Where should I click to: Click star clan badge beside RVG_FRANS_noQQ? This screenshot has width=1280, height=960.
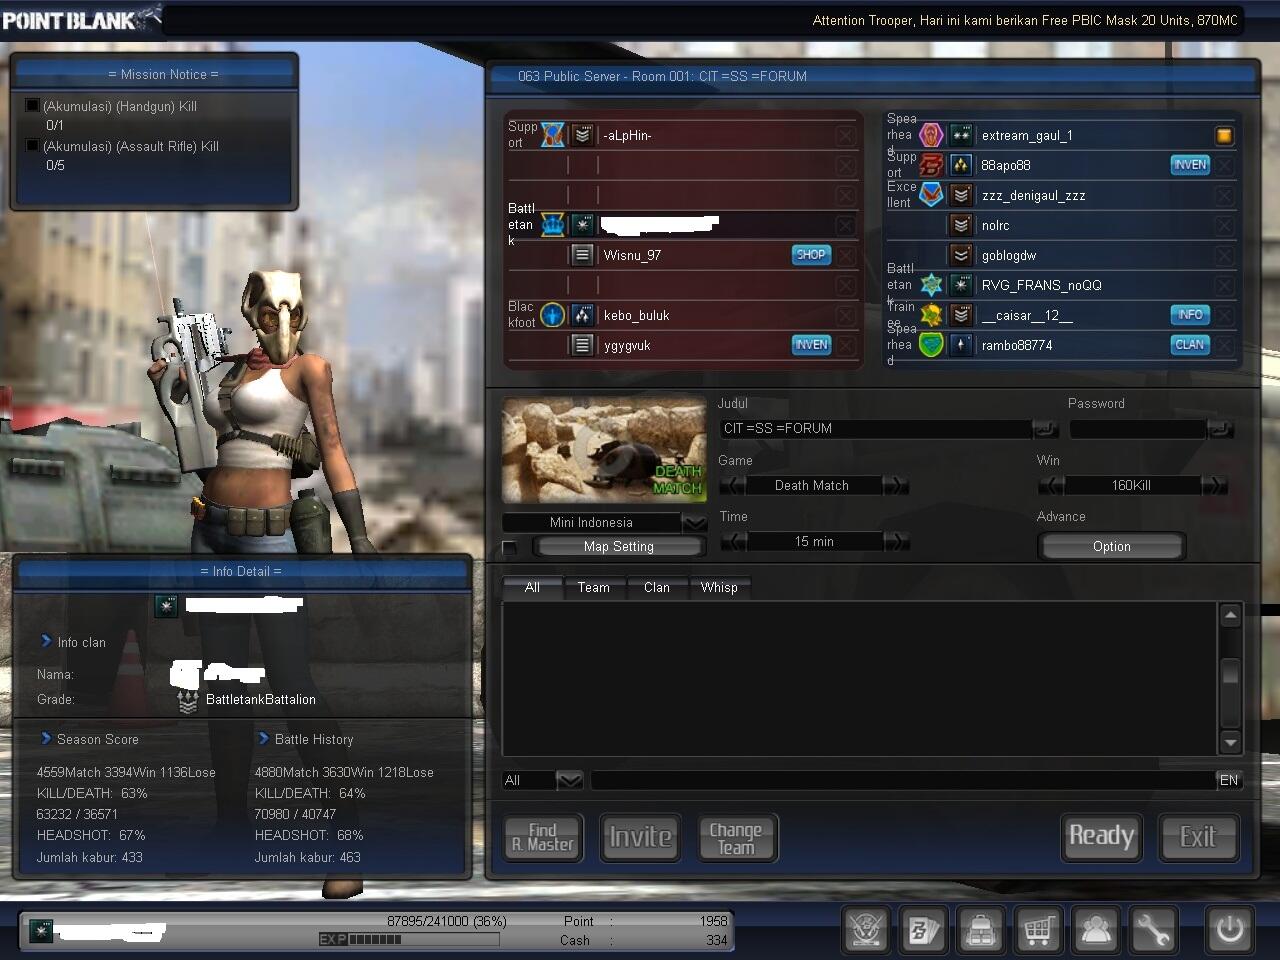(931, 285)
